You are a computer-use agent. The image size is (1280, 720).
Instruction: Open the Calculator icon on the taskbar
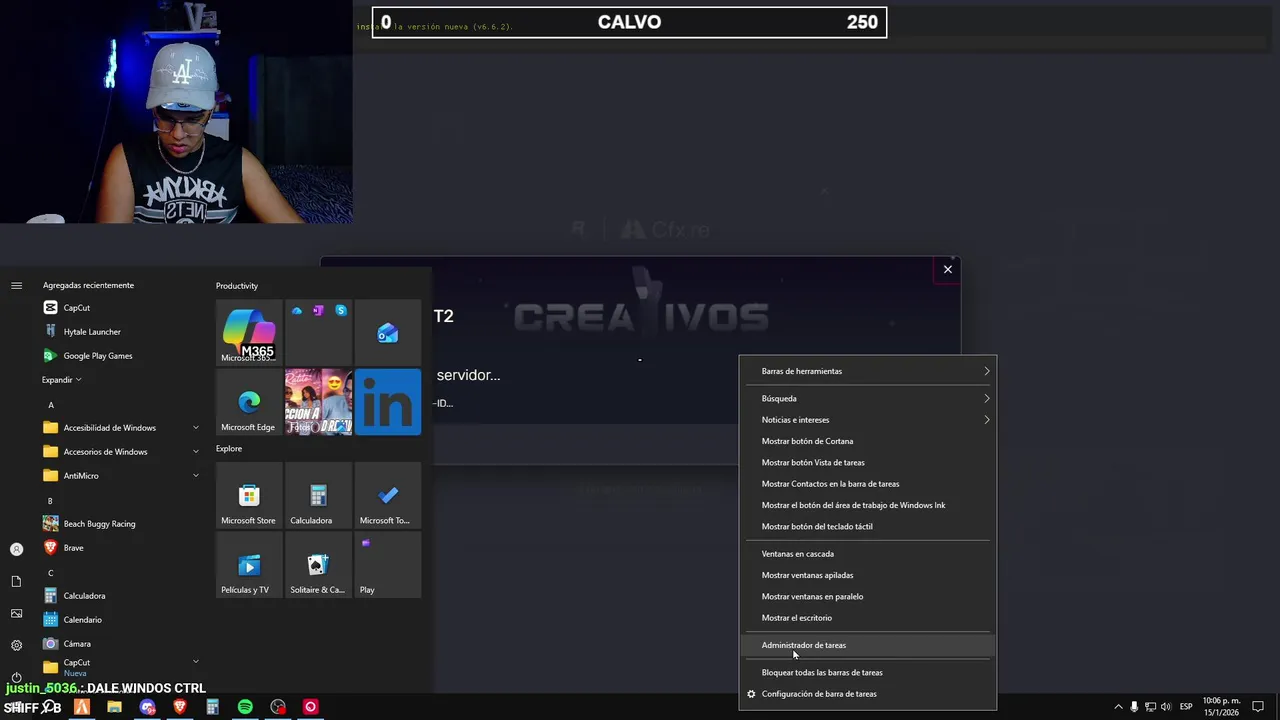click(x=212, y=707)
